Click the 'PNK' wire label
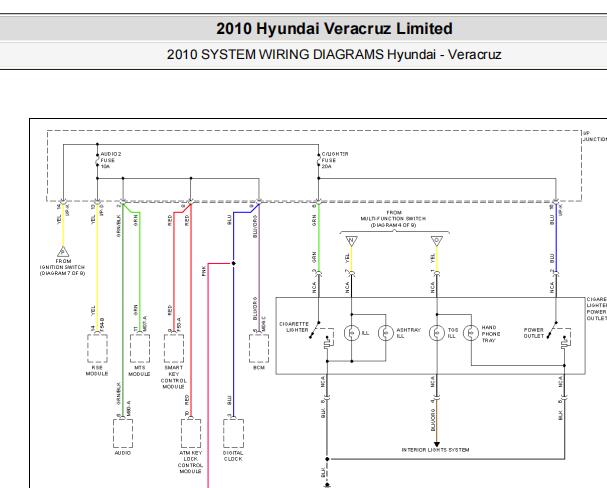 click(x=204, y=271)
